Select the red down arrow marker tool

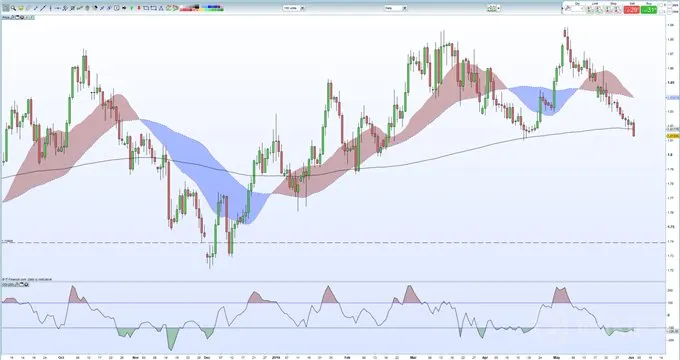139,8
